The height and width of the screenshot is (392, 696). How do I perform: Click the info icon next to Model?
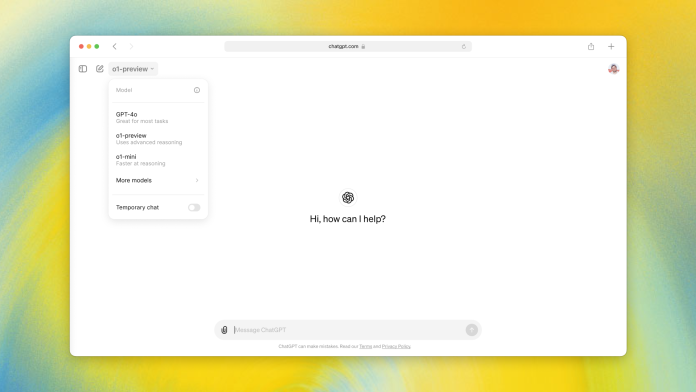point(197,90)
